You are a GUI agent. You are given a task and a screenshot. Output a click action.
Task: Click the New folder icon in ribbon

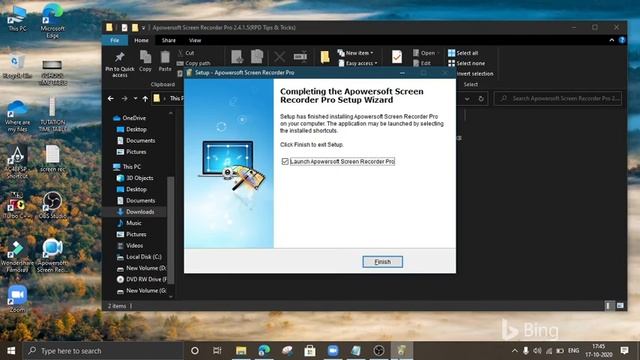coord(325,57)
